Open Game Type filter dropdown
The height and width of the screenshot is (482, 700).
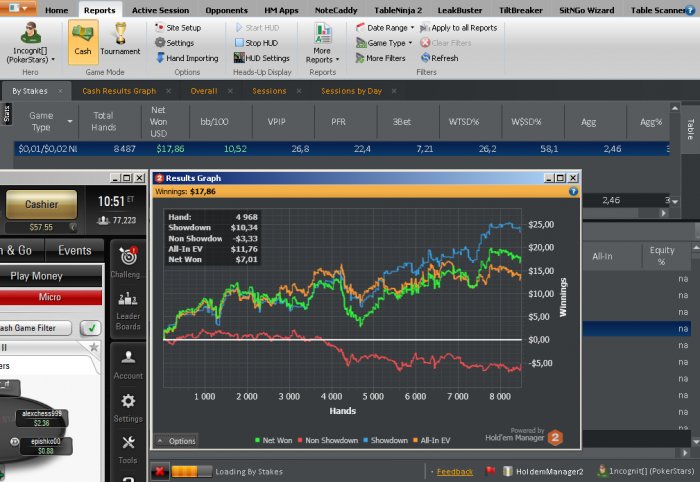click(x=384, y=43)
